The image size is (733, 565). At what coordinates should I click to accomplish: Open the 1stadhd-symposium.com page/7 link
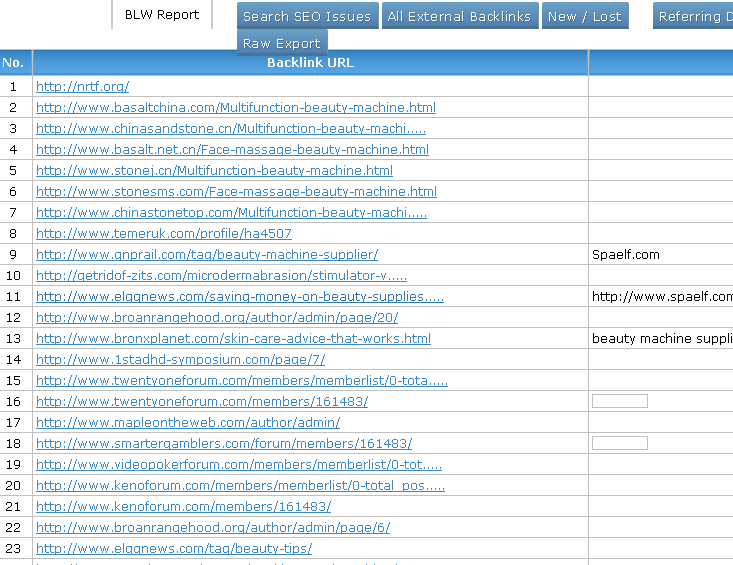coord(180,360)
